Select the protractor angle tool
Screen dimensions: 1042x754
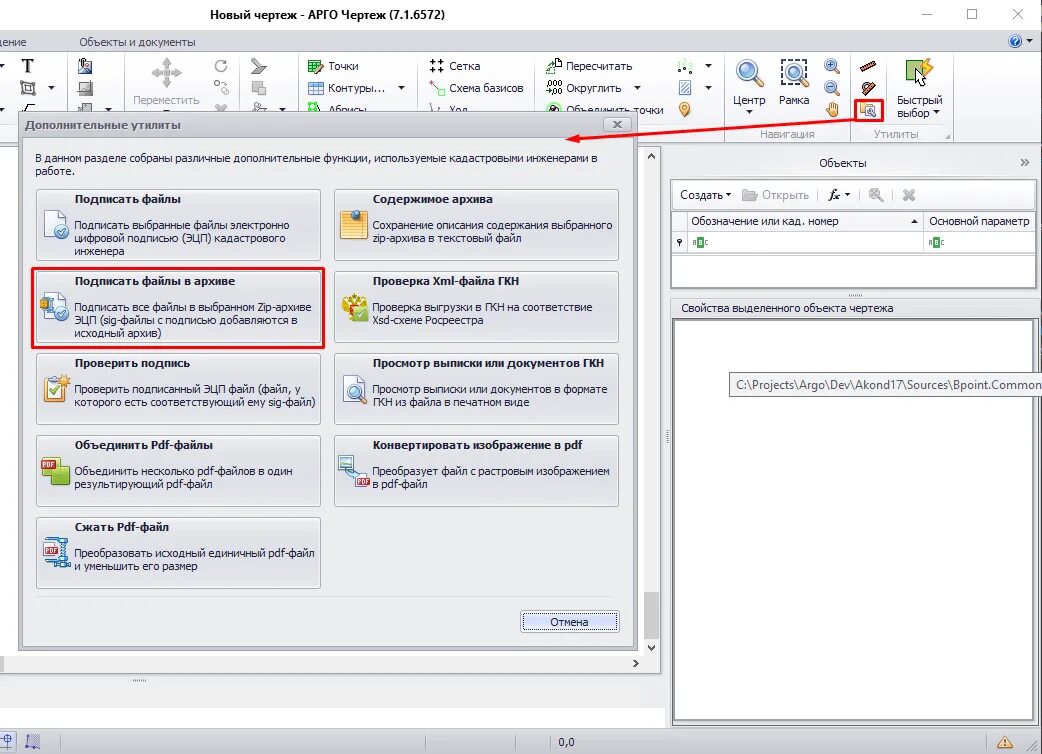(x=868, y=88)
